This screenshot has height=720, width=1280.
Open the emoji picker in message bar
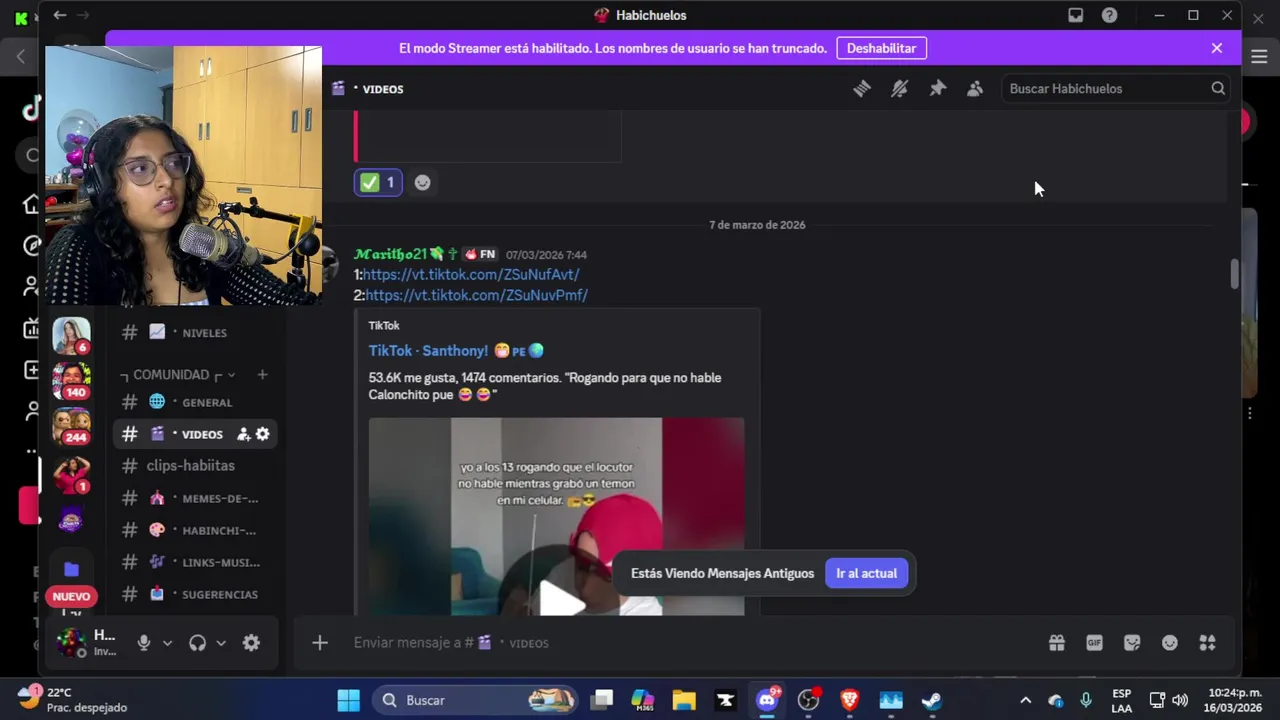[x=1170, y=643]
